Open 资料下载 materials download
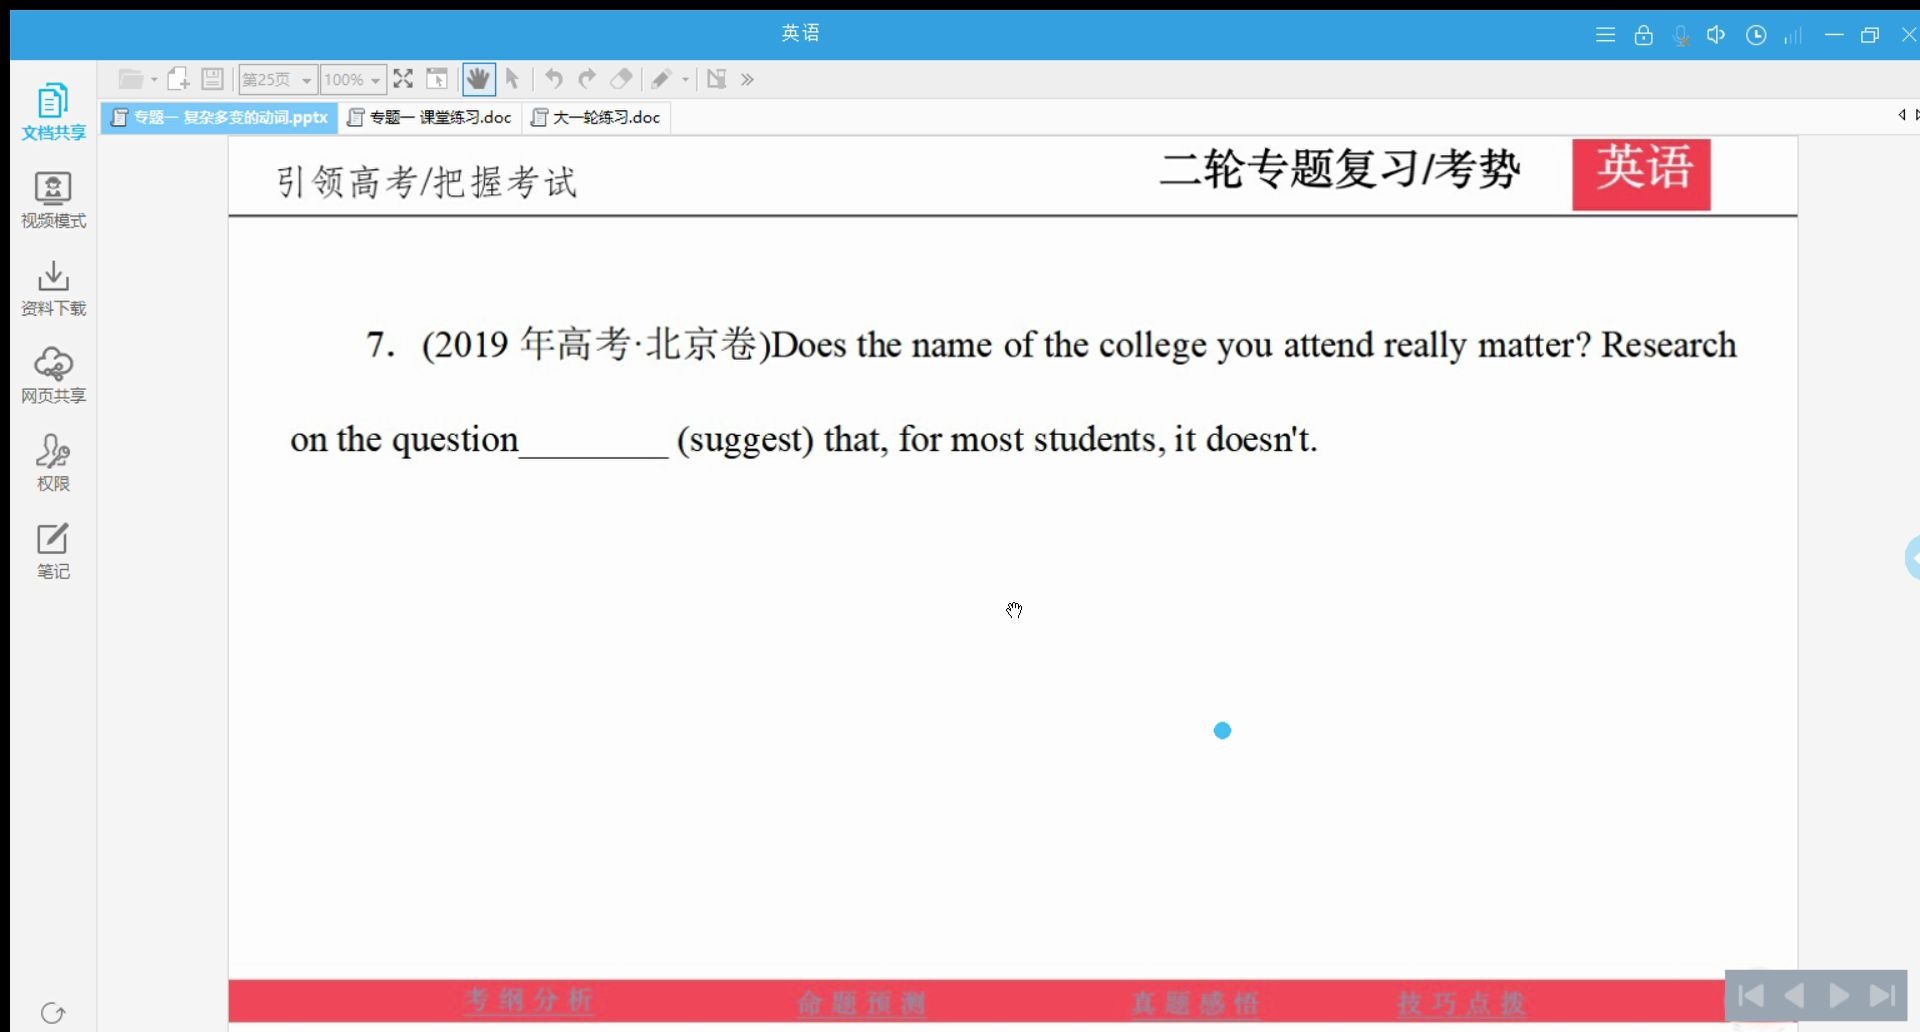 [53, 288]
